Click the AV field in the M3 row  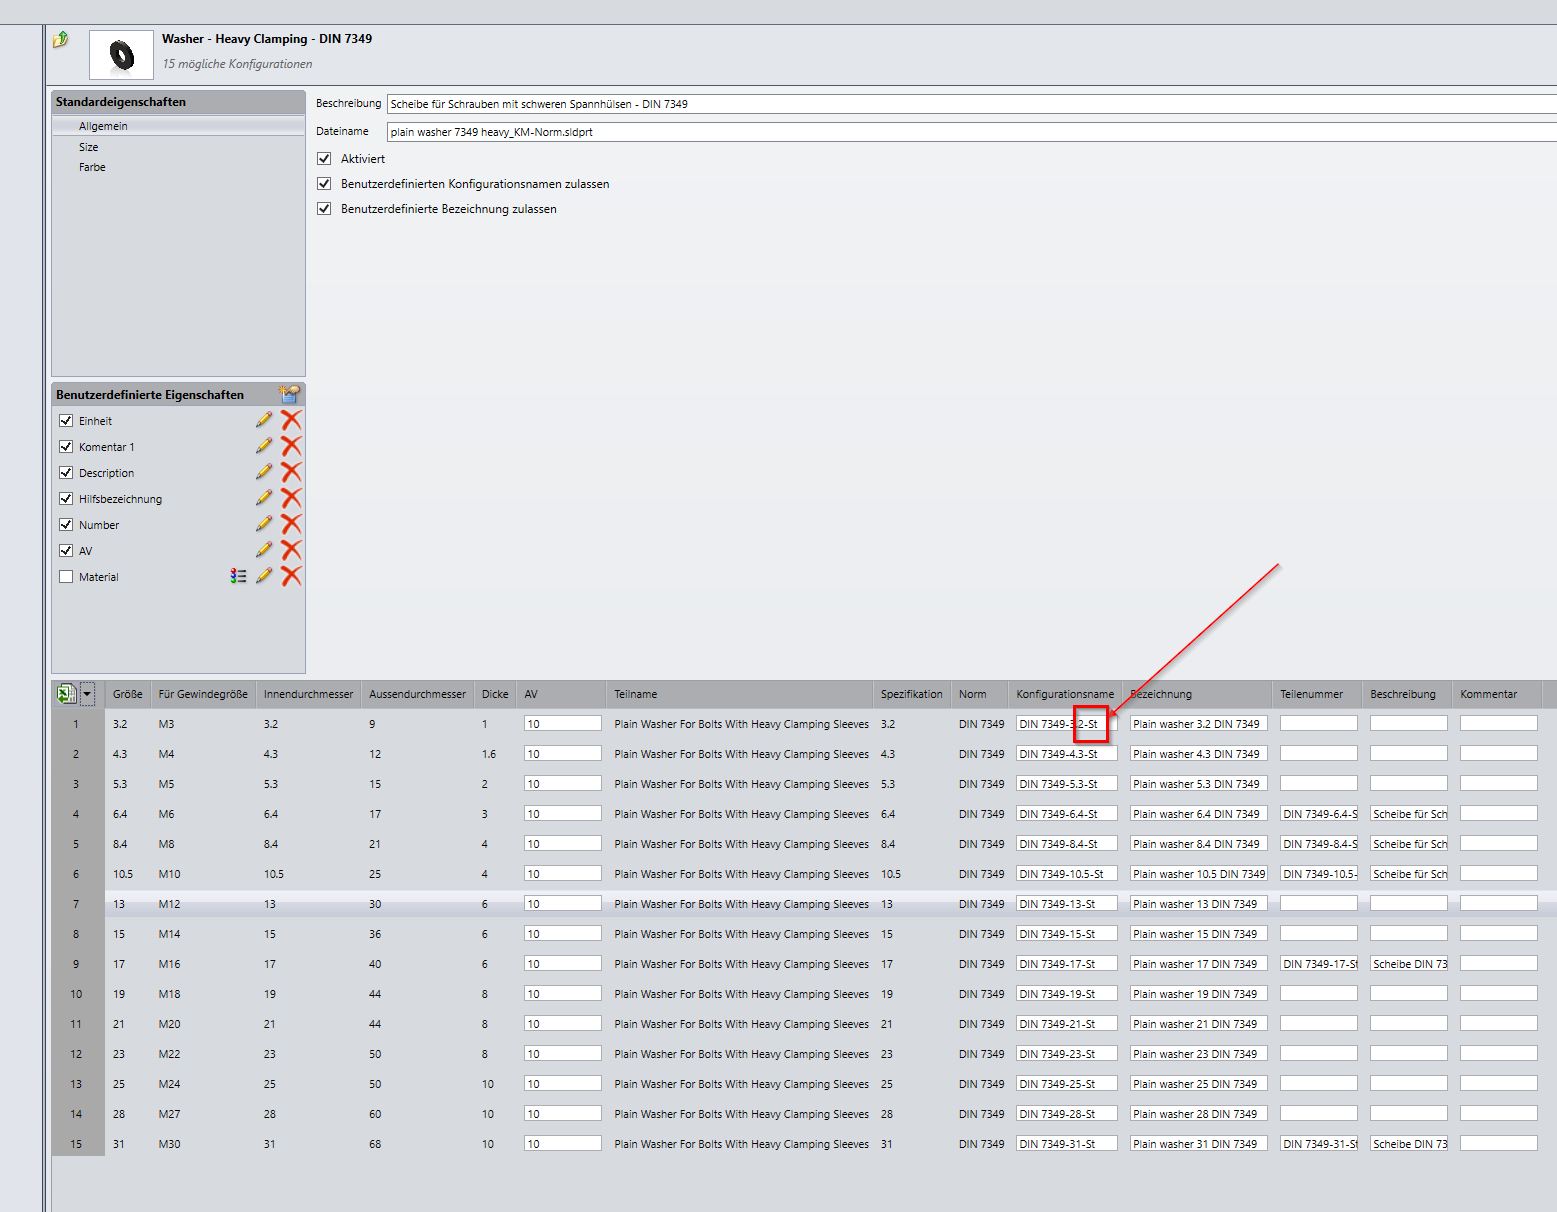562,724
